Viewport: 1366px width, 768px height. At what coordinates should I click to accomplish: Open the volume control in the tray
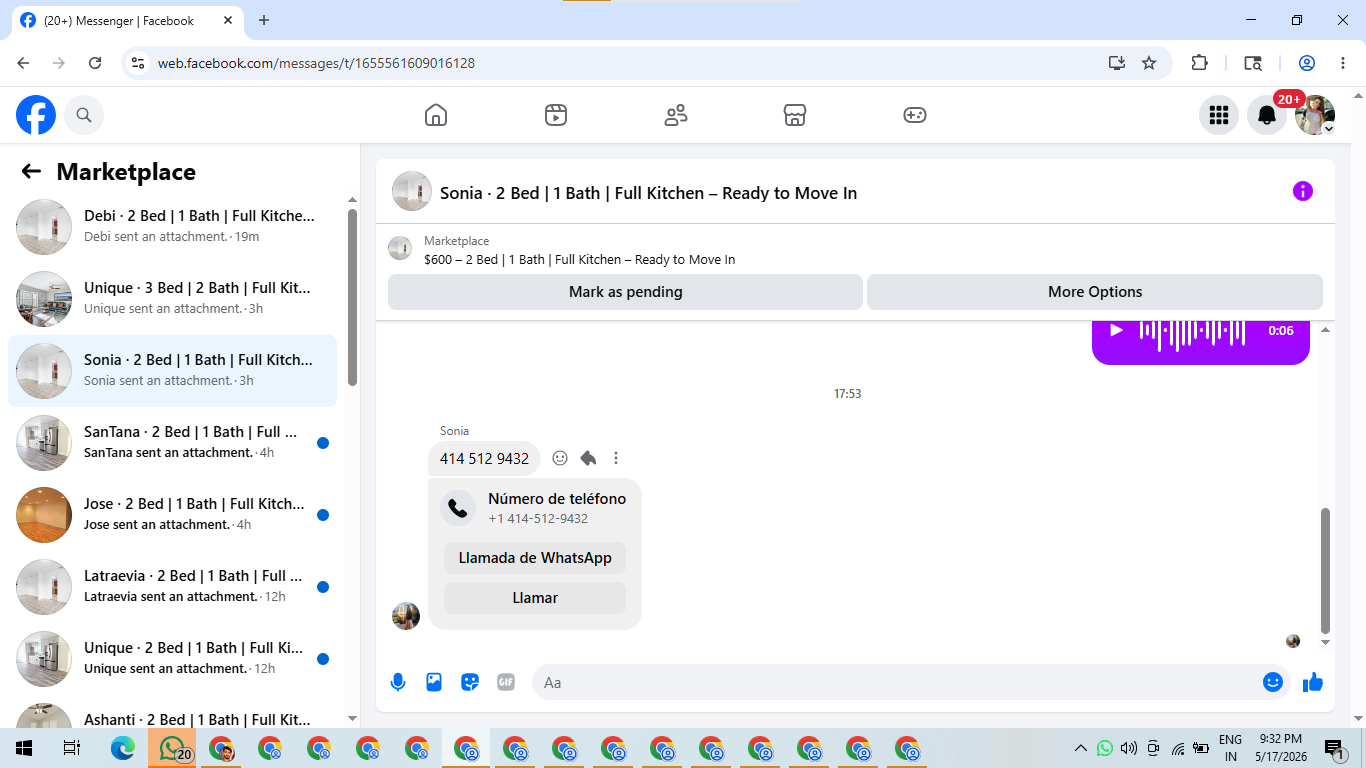click(1129, 748)
